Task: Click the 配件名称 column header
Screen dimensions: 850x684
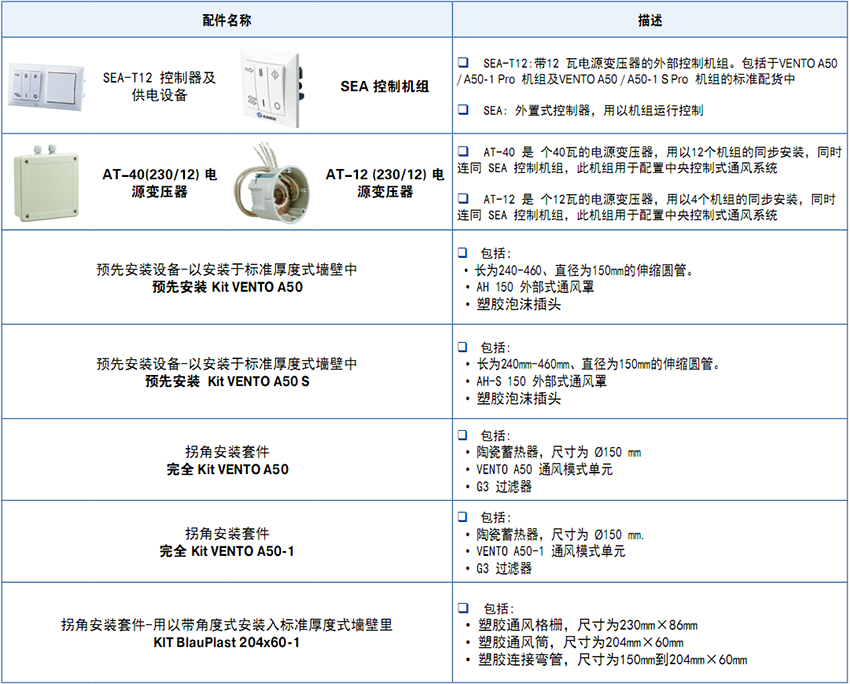Action: coord(226,20)
